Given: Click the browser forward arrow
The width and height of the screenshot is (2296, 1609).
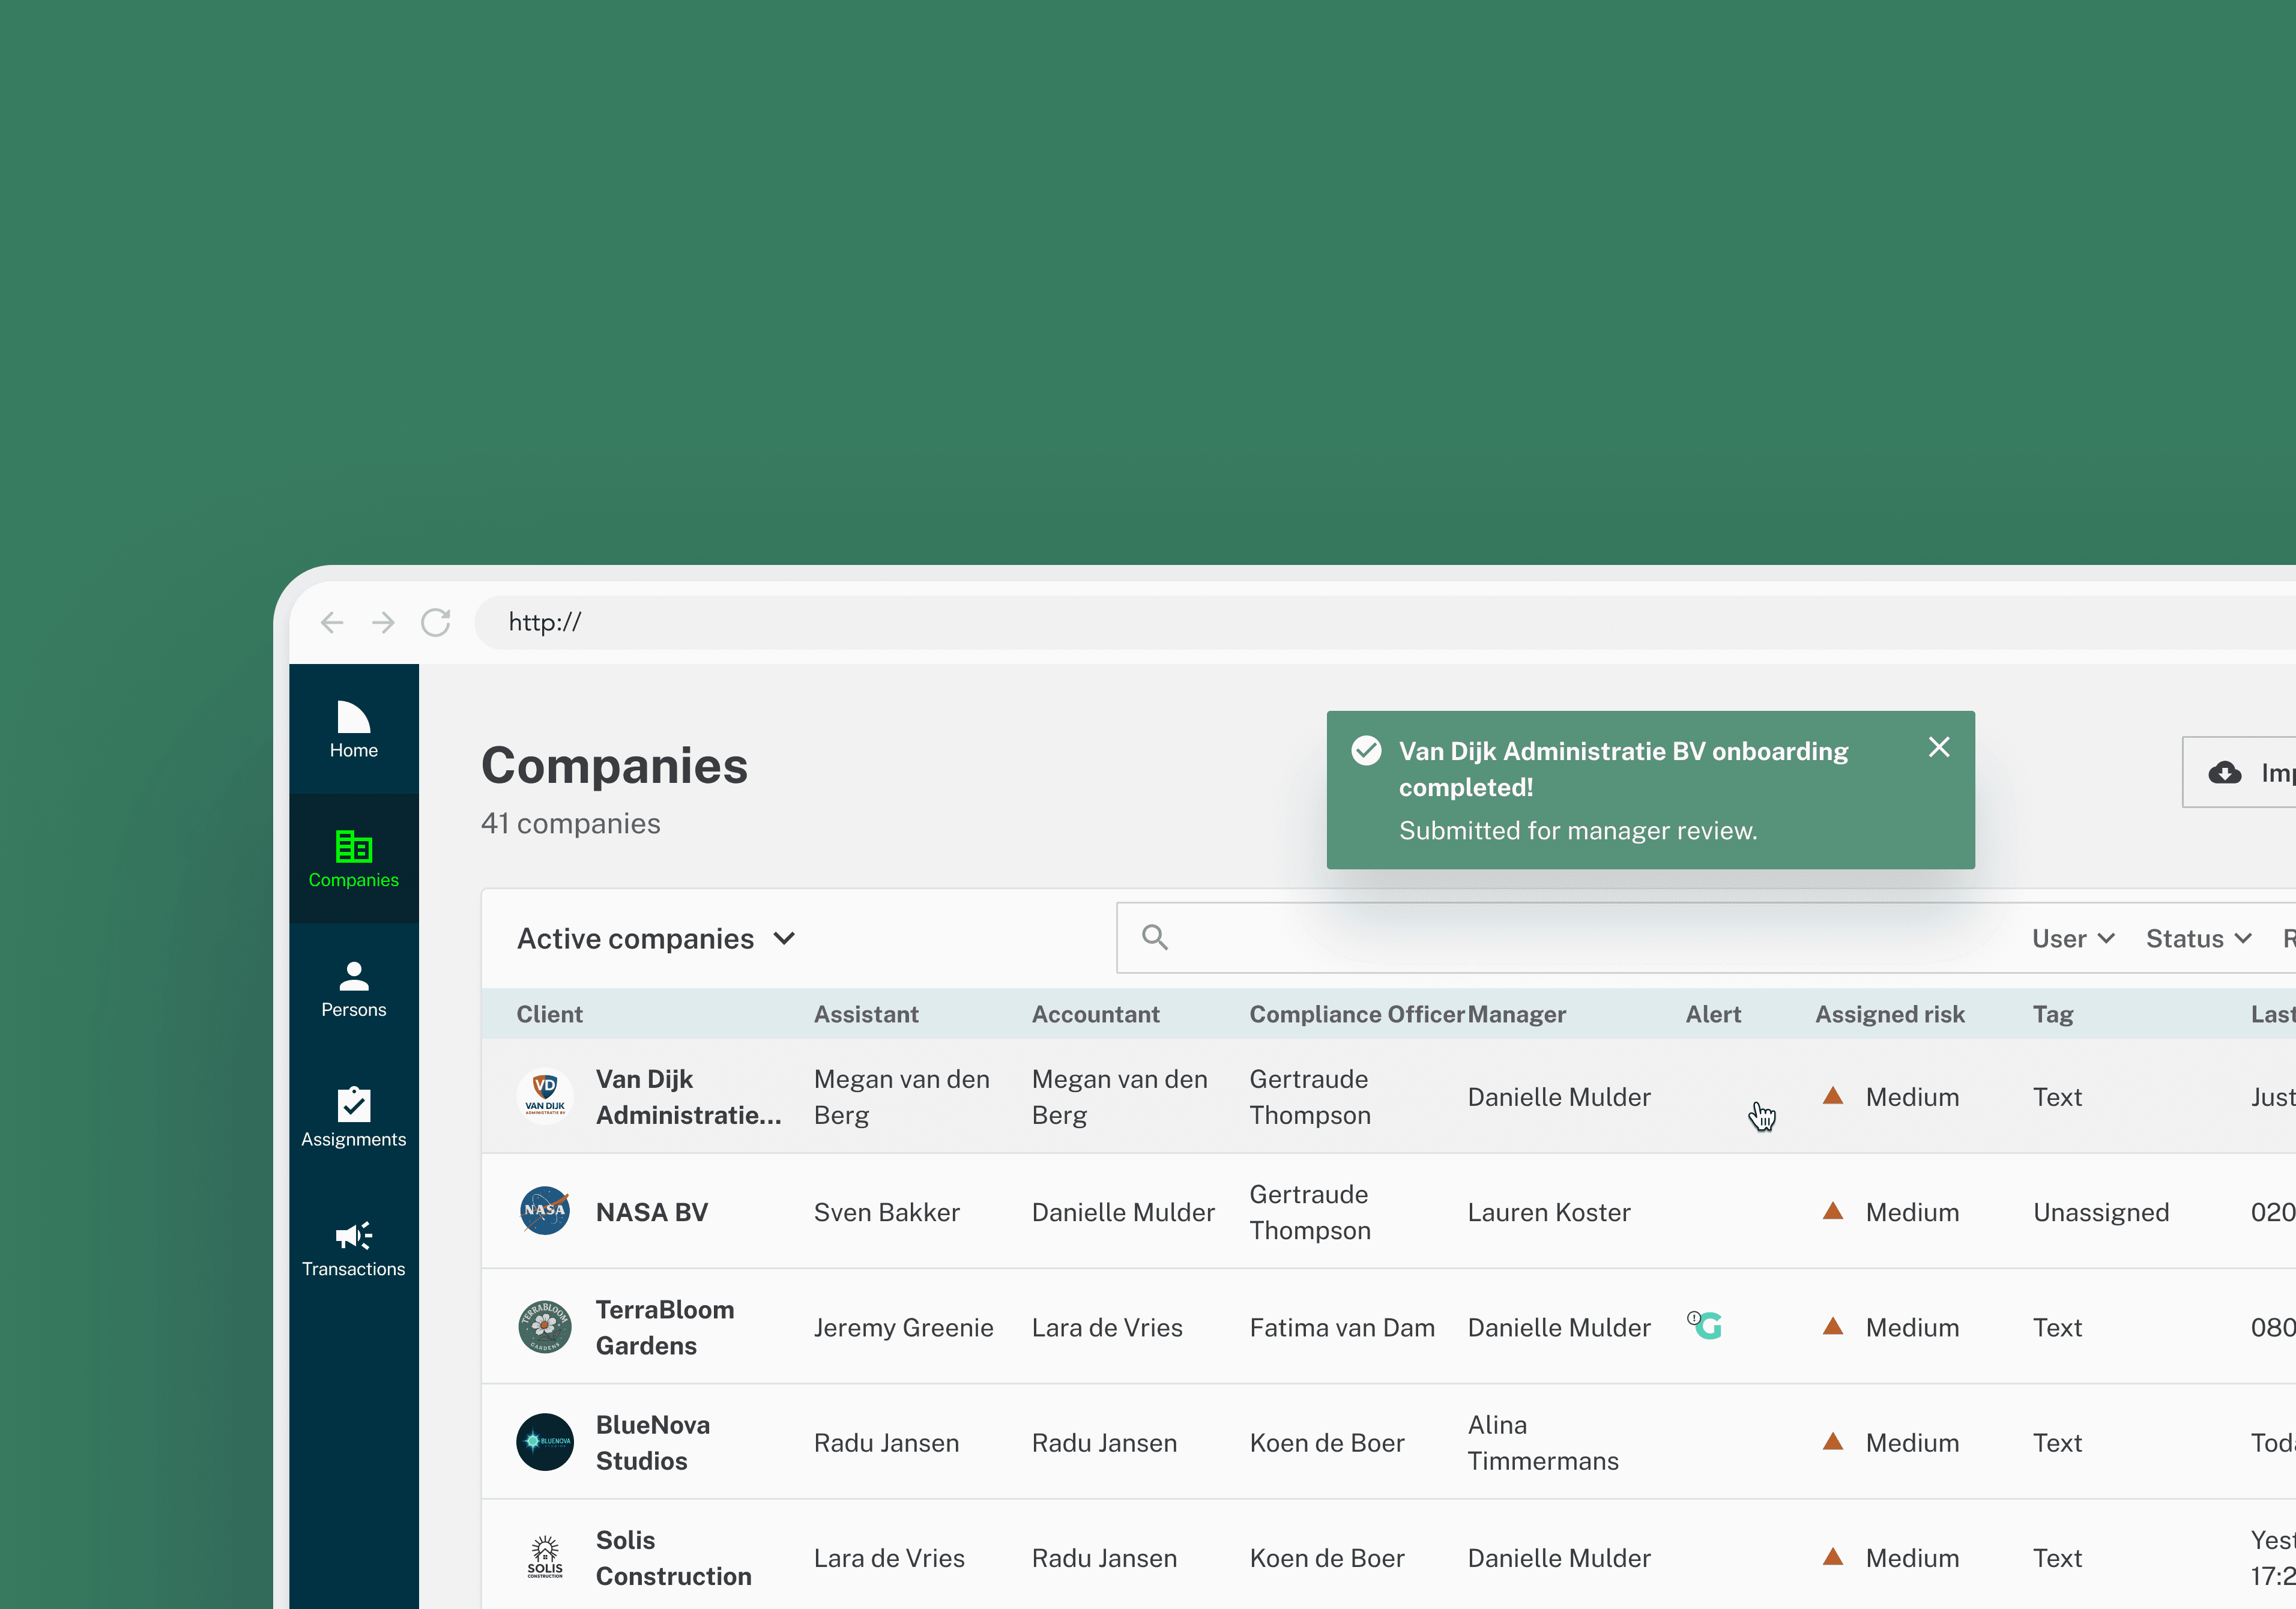Looking at the screenshot, I should [x=383, y=623].
